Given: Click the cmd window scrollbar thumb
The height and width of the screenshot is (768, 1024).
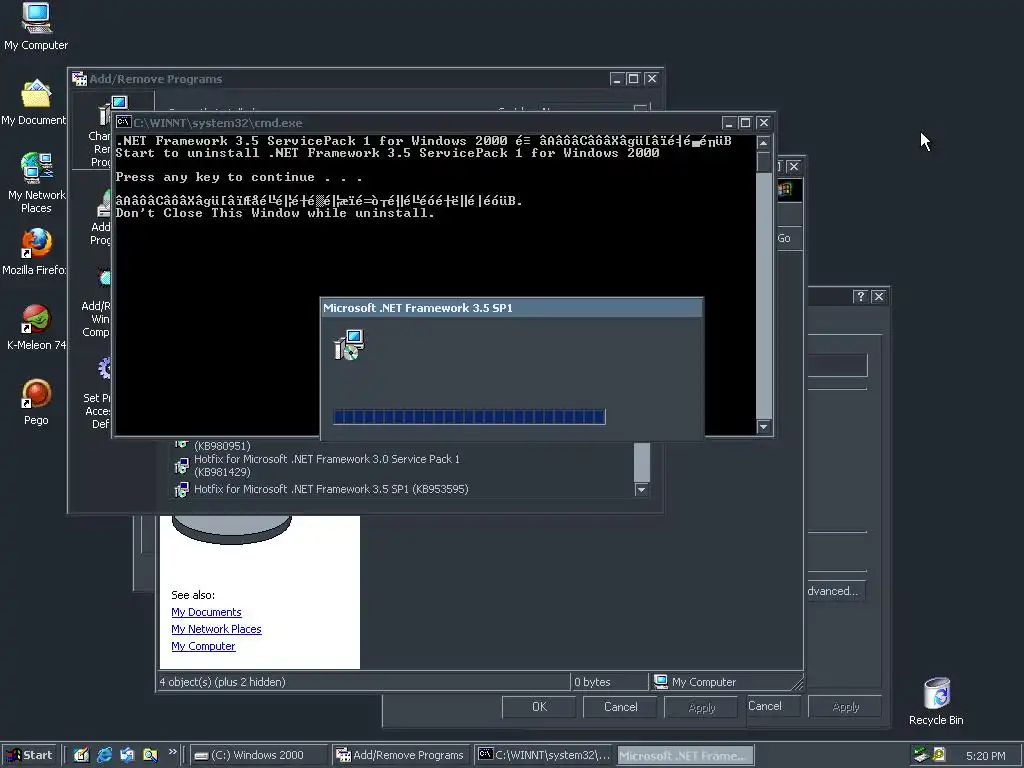Looking at the screenshot, I should (x=763, y=162).
